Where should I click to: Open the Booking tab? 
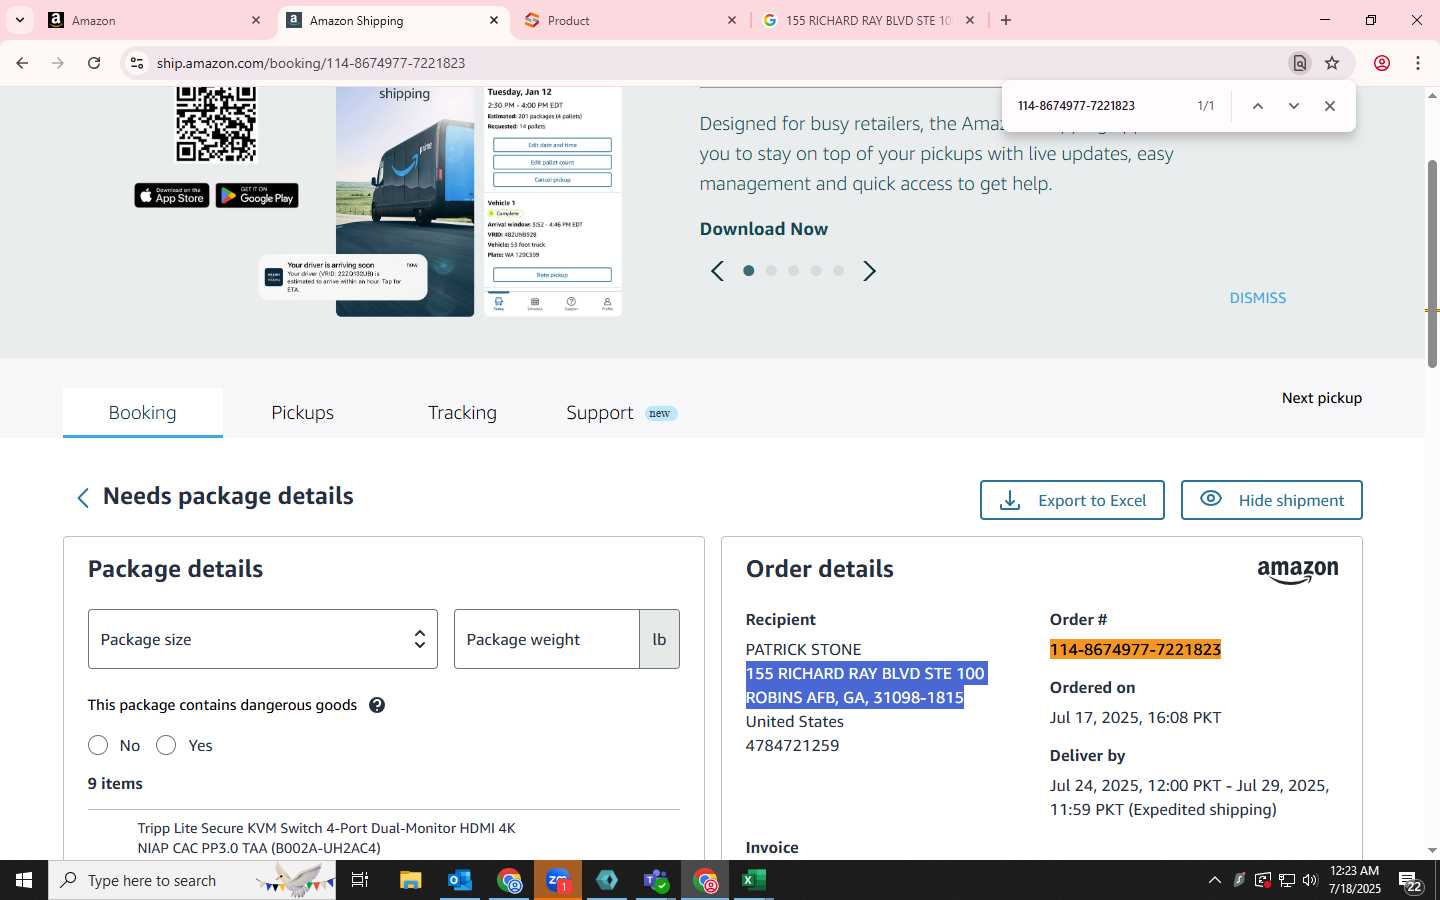click(143, 413)
